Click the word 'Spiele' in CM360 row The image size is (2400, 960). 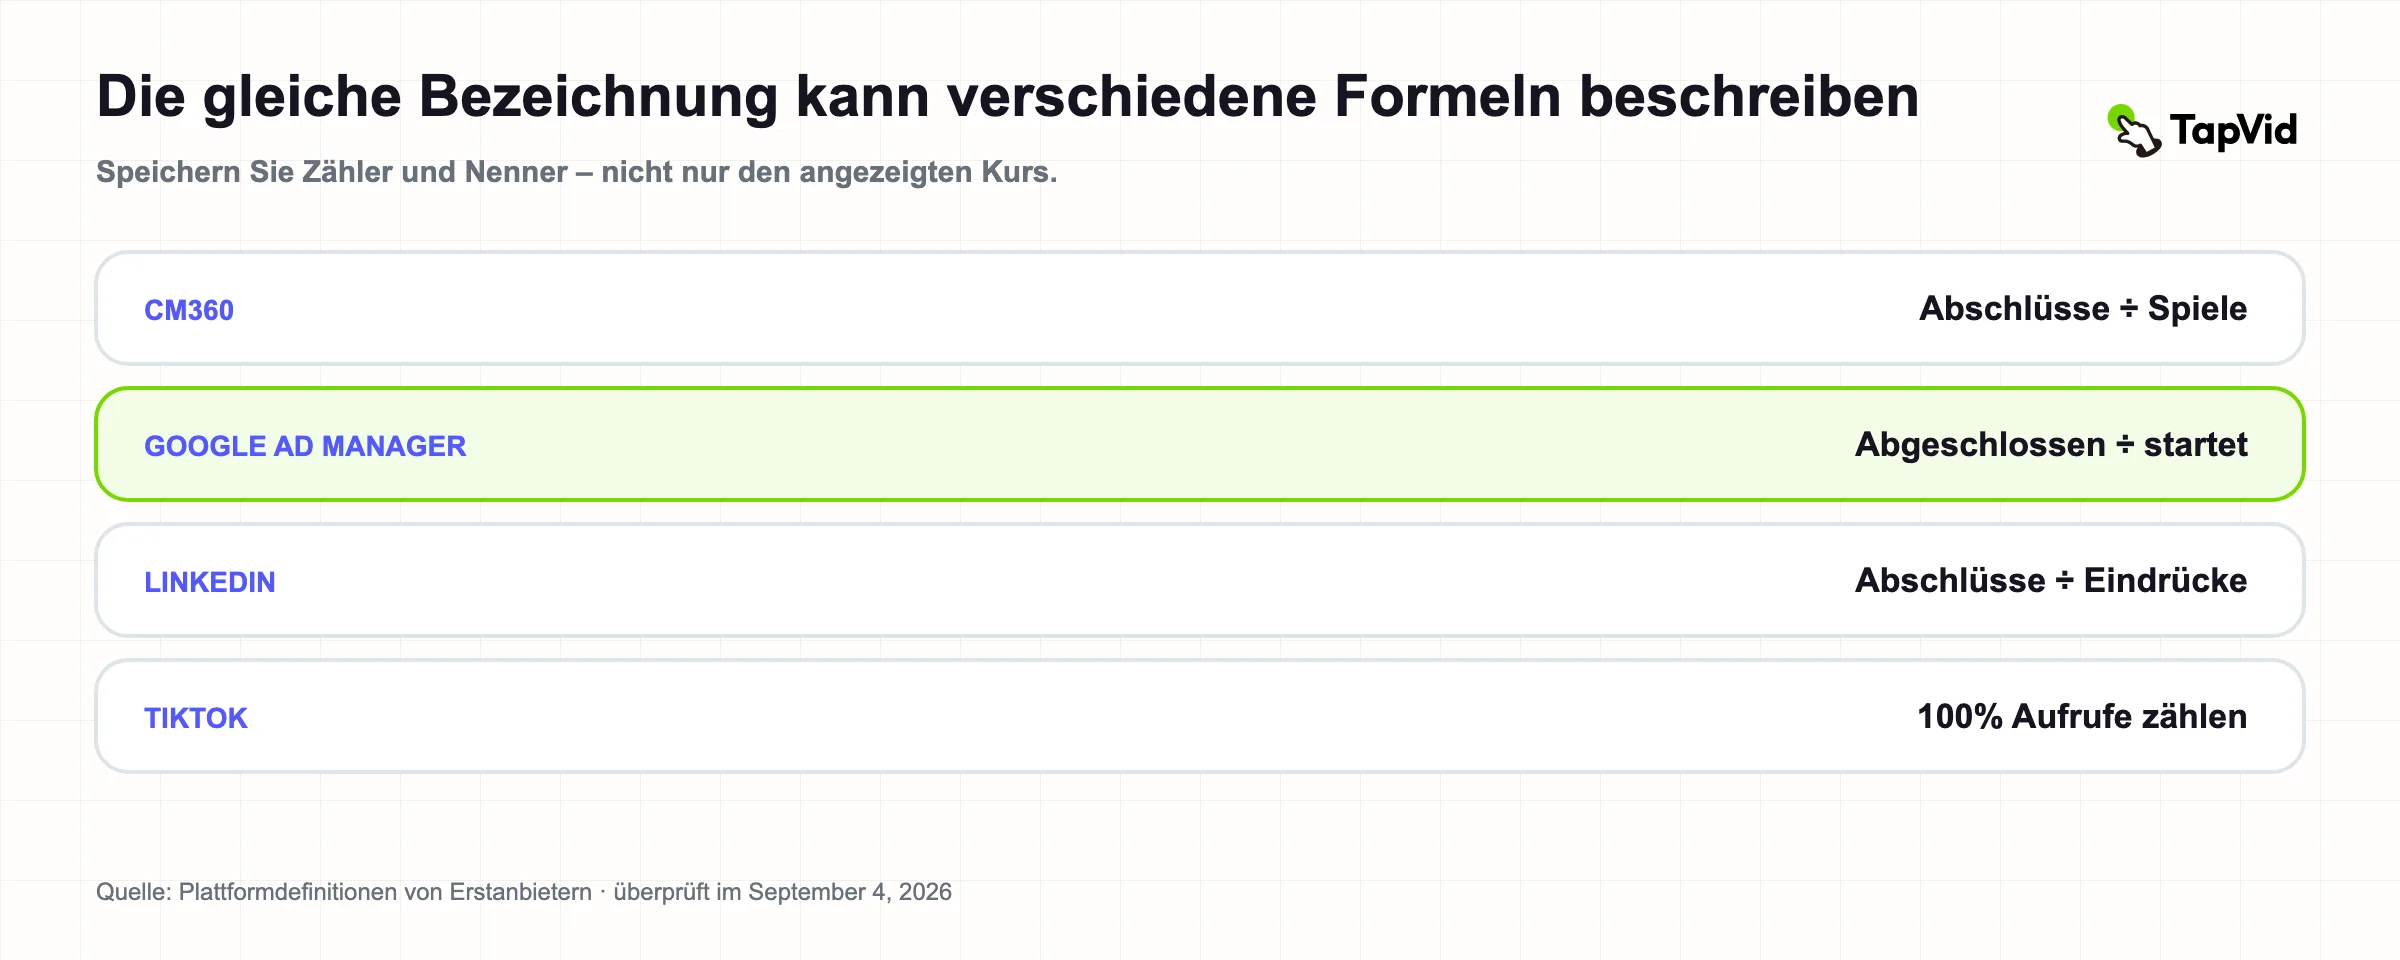point(2197,309)
